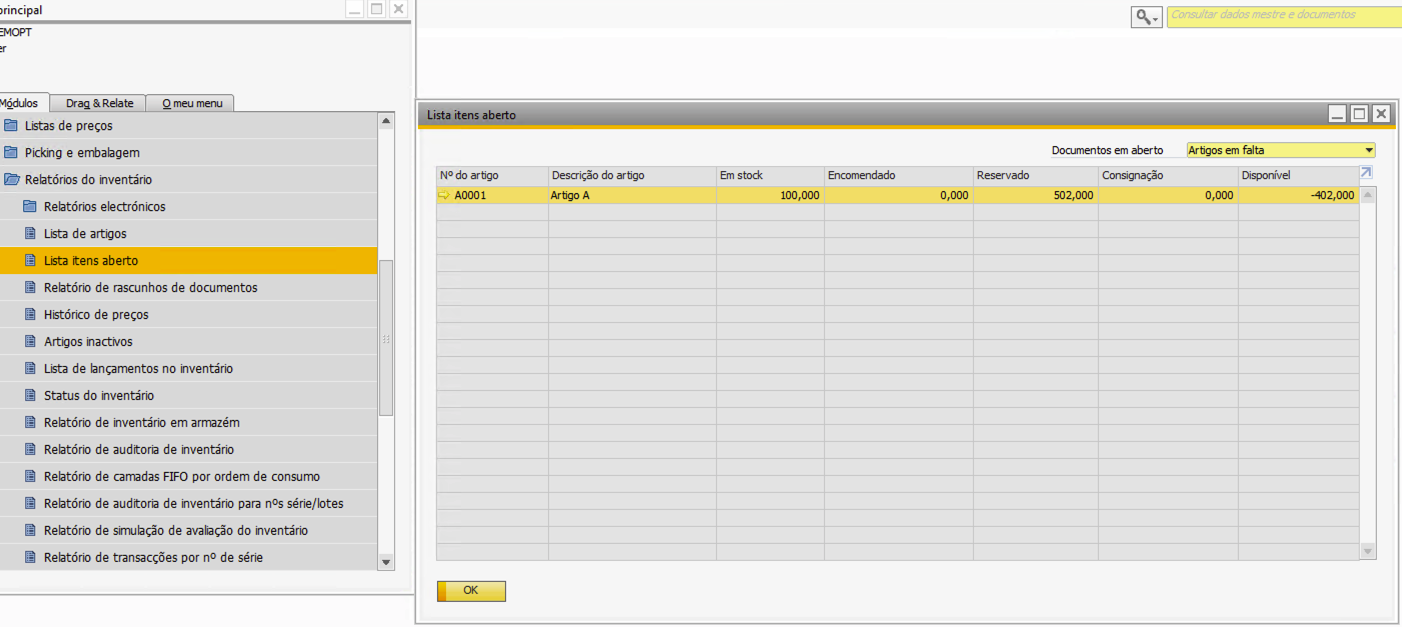The image size is (1402, 627).
Task: Click the expand table icon above the scrollbar
Action: click(1367, 173)
